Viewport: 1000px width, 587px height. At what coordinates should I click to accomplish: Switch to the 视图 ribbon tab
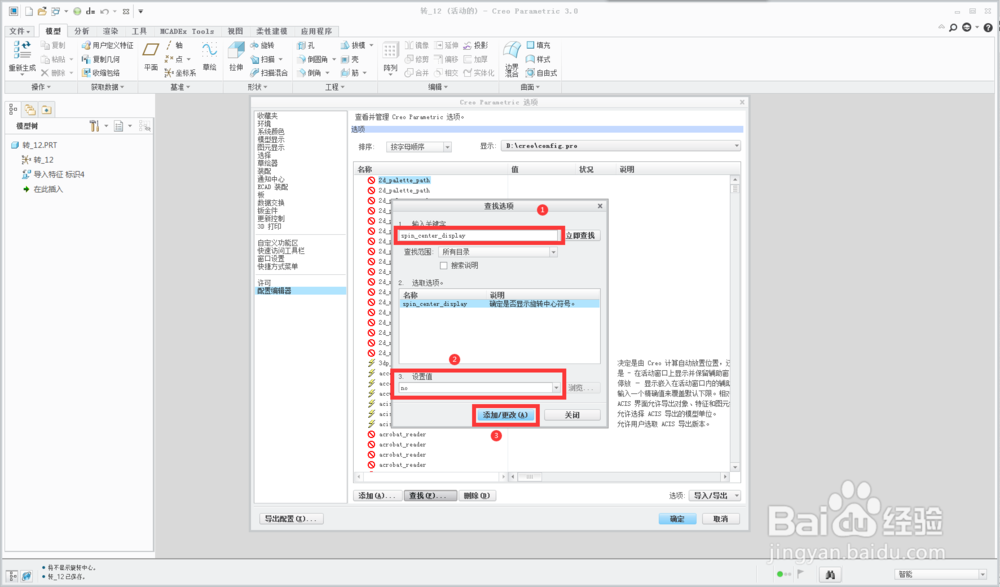point(235,31)
